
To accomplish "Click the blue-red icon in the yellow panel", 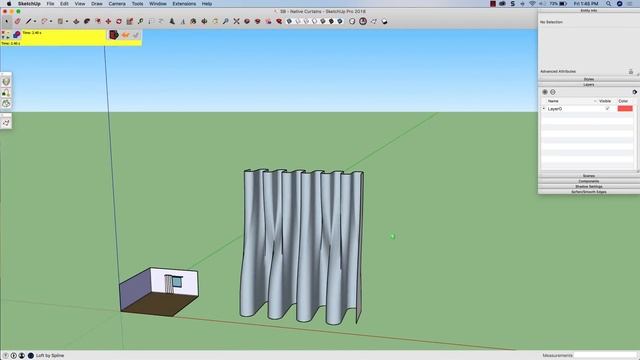I will click(x=17, y=34).
